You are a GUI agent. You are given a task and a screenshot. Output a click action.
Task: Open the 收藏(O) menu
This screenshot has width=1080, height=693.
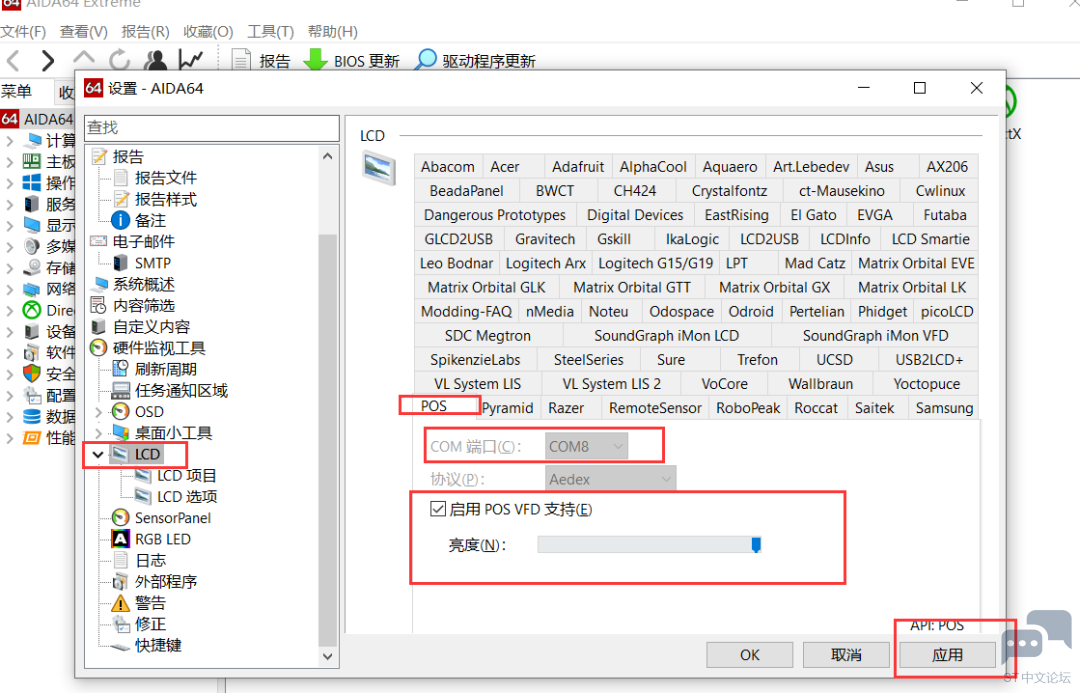coord(208,32)
